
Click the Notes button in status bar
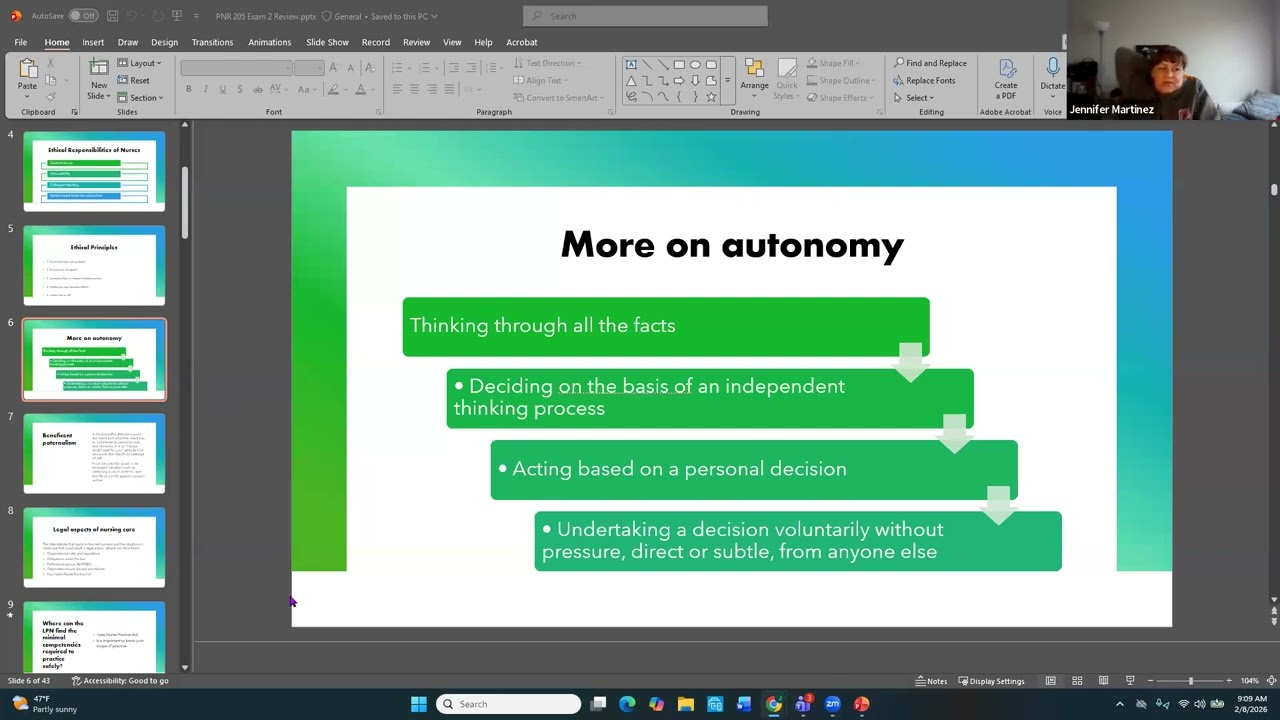click(931, 681)
